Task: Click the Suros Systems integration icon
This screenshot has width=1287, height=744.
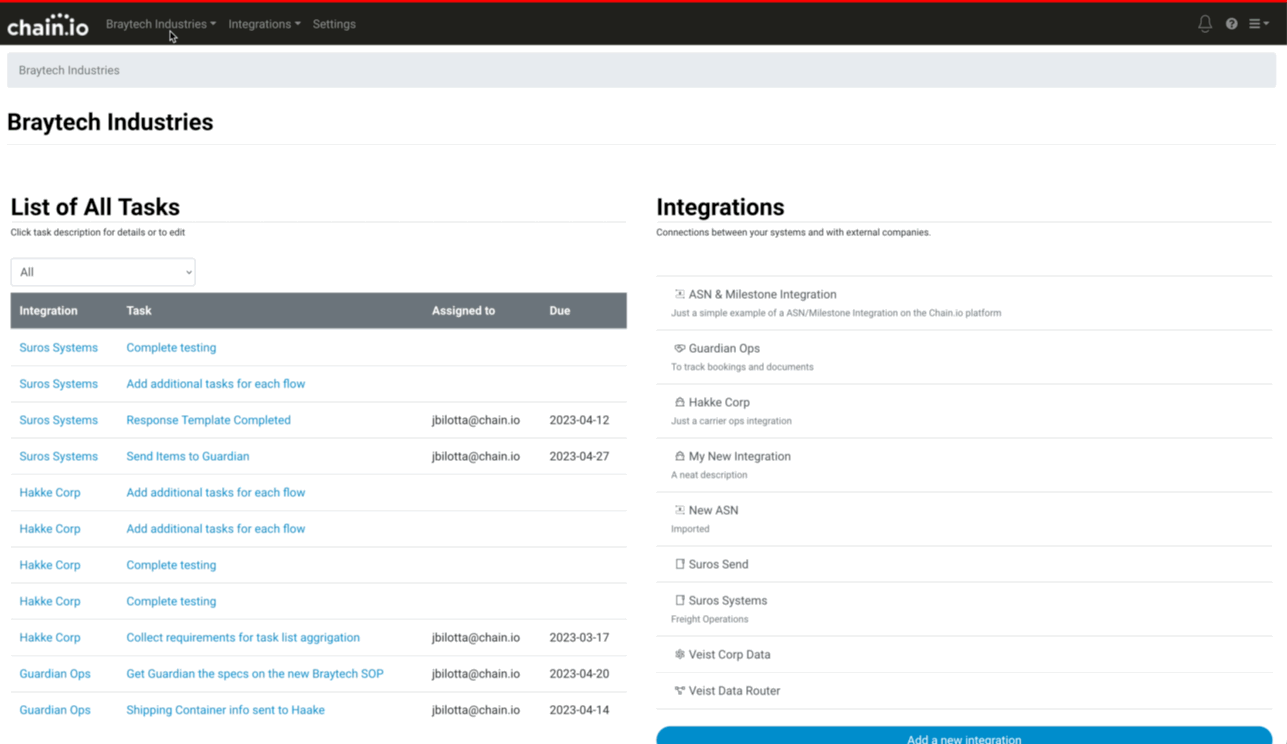Action: click(680, 600)
